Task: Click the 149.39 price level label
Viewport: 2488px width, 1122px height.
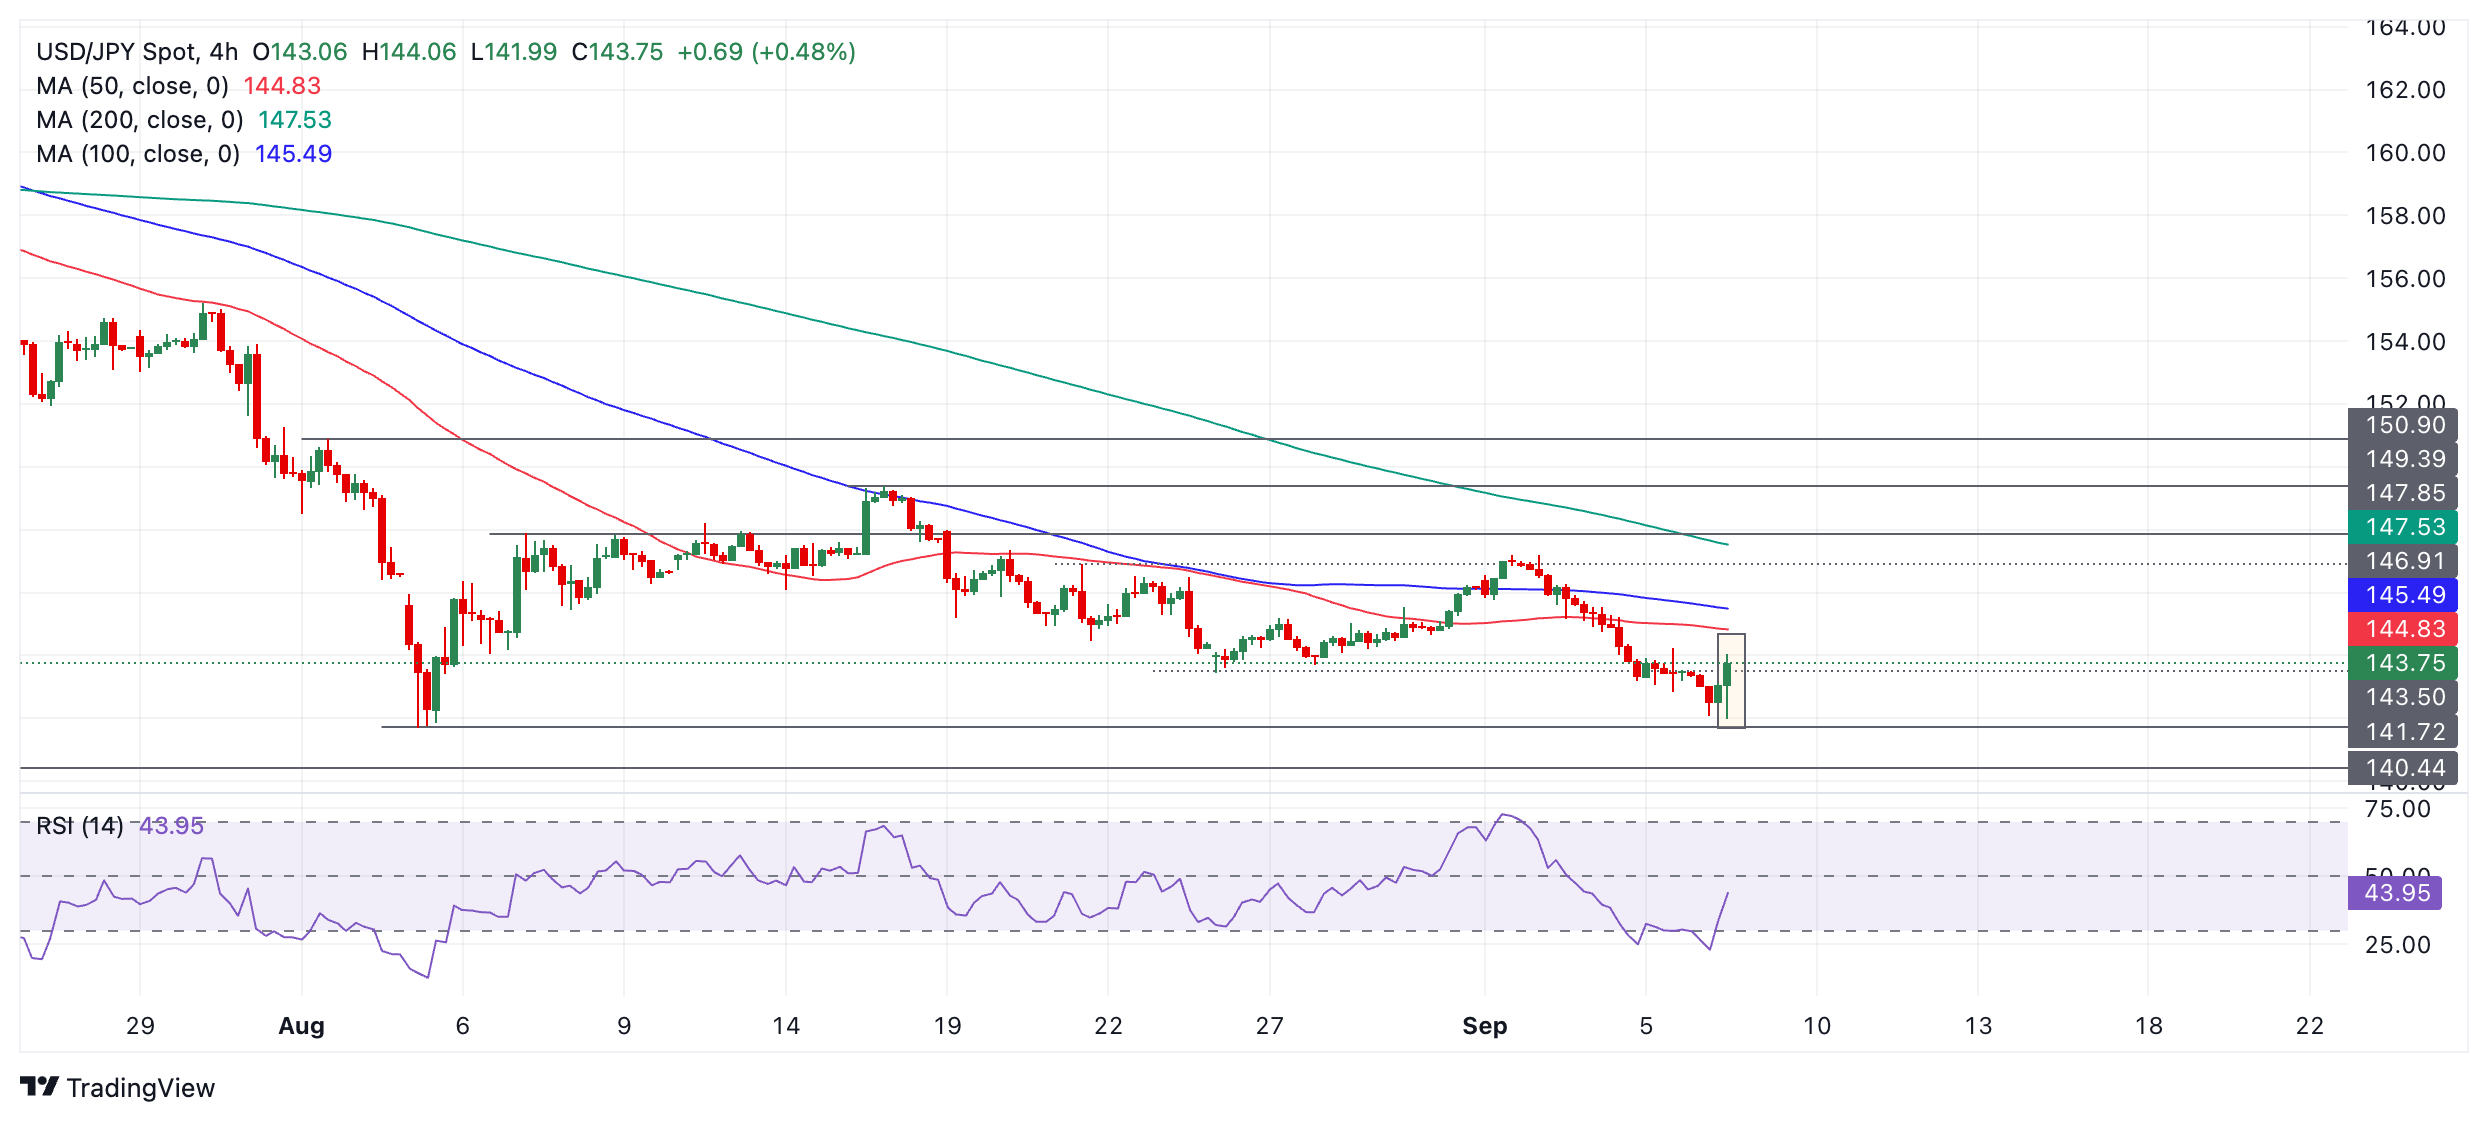Action: (2402, 459)
